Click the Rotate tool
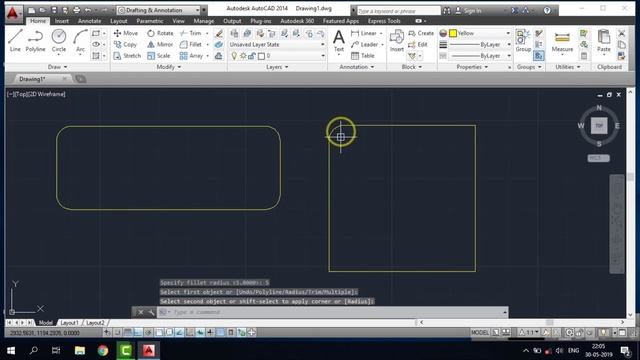The height and width of the screenshot is (360, 640). tap(160, 33)
